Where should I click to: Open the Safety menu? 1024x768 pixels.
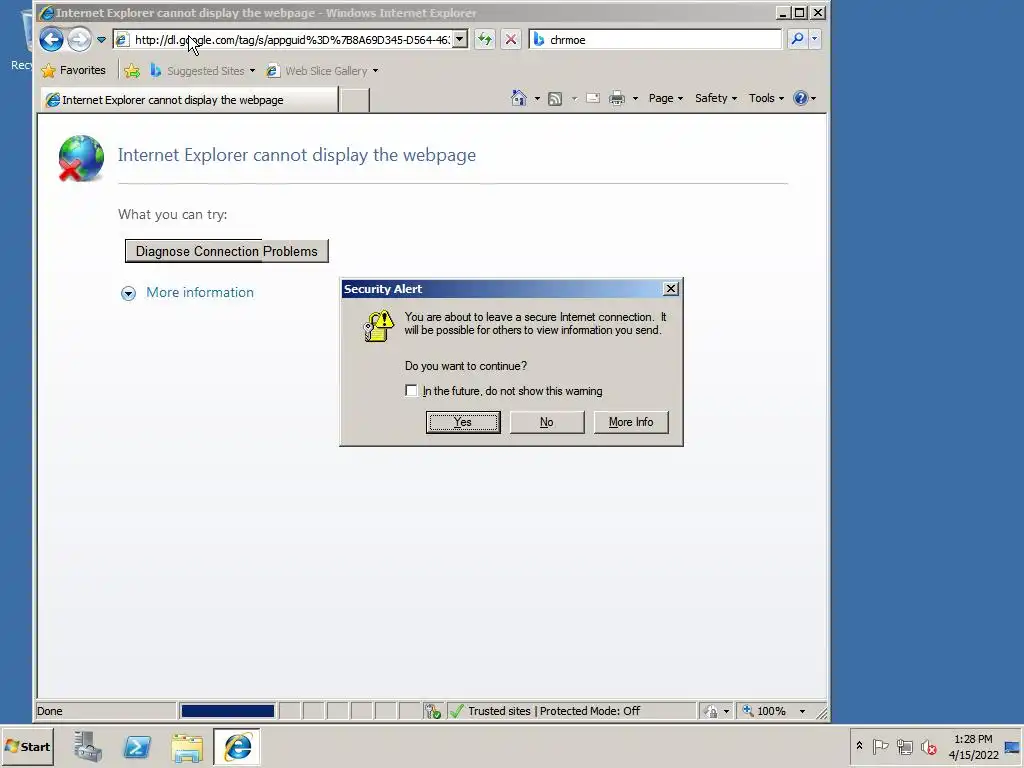click(x=716, y=98)
